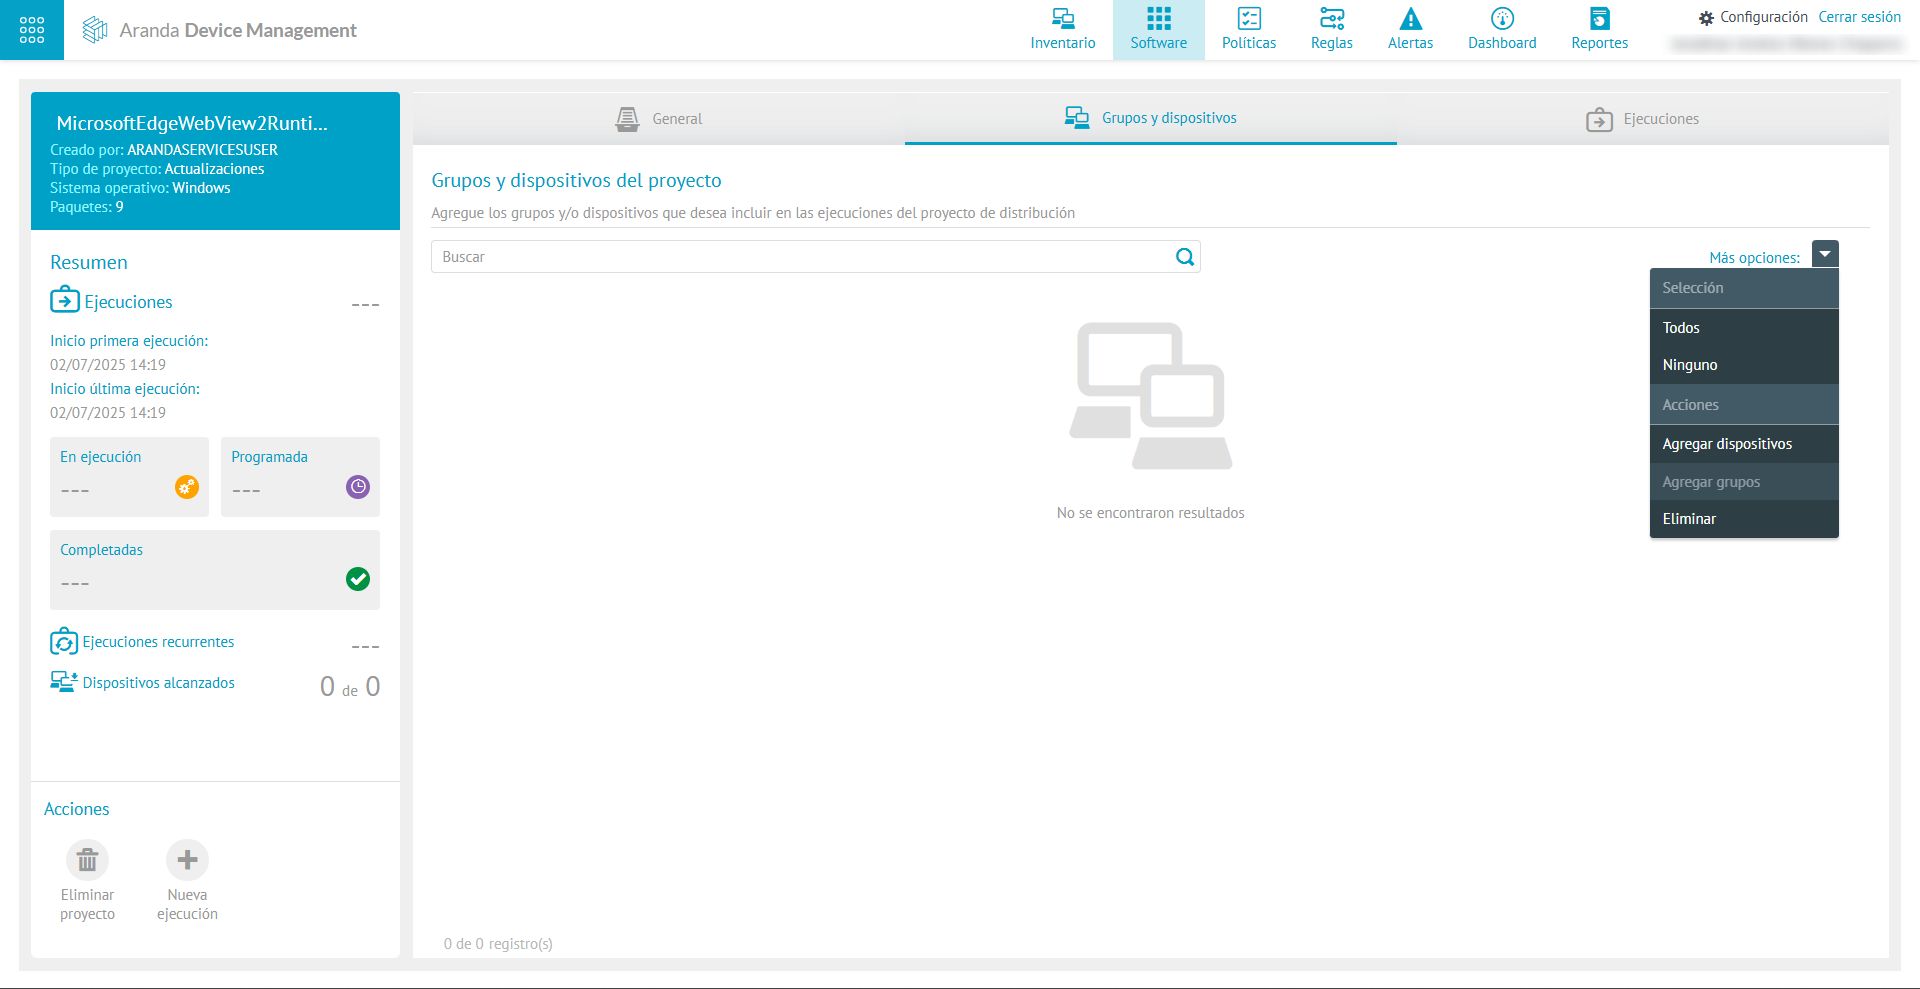The height and width of the screenshot is (989, 1920).
Task: Select the Grupos y dispositivos tab
Action: (x=1151, y=119)
